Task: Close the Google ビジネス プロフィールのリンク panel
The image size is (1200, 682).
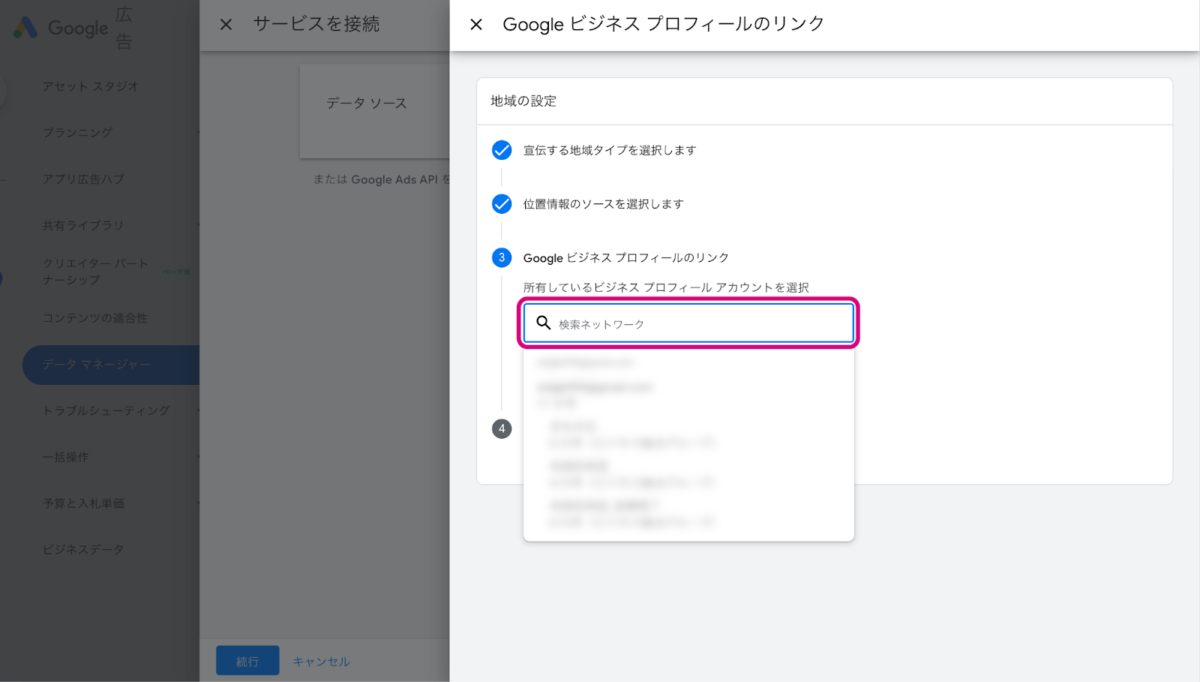Action: pyautogui.click(x=476, y=25)
